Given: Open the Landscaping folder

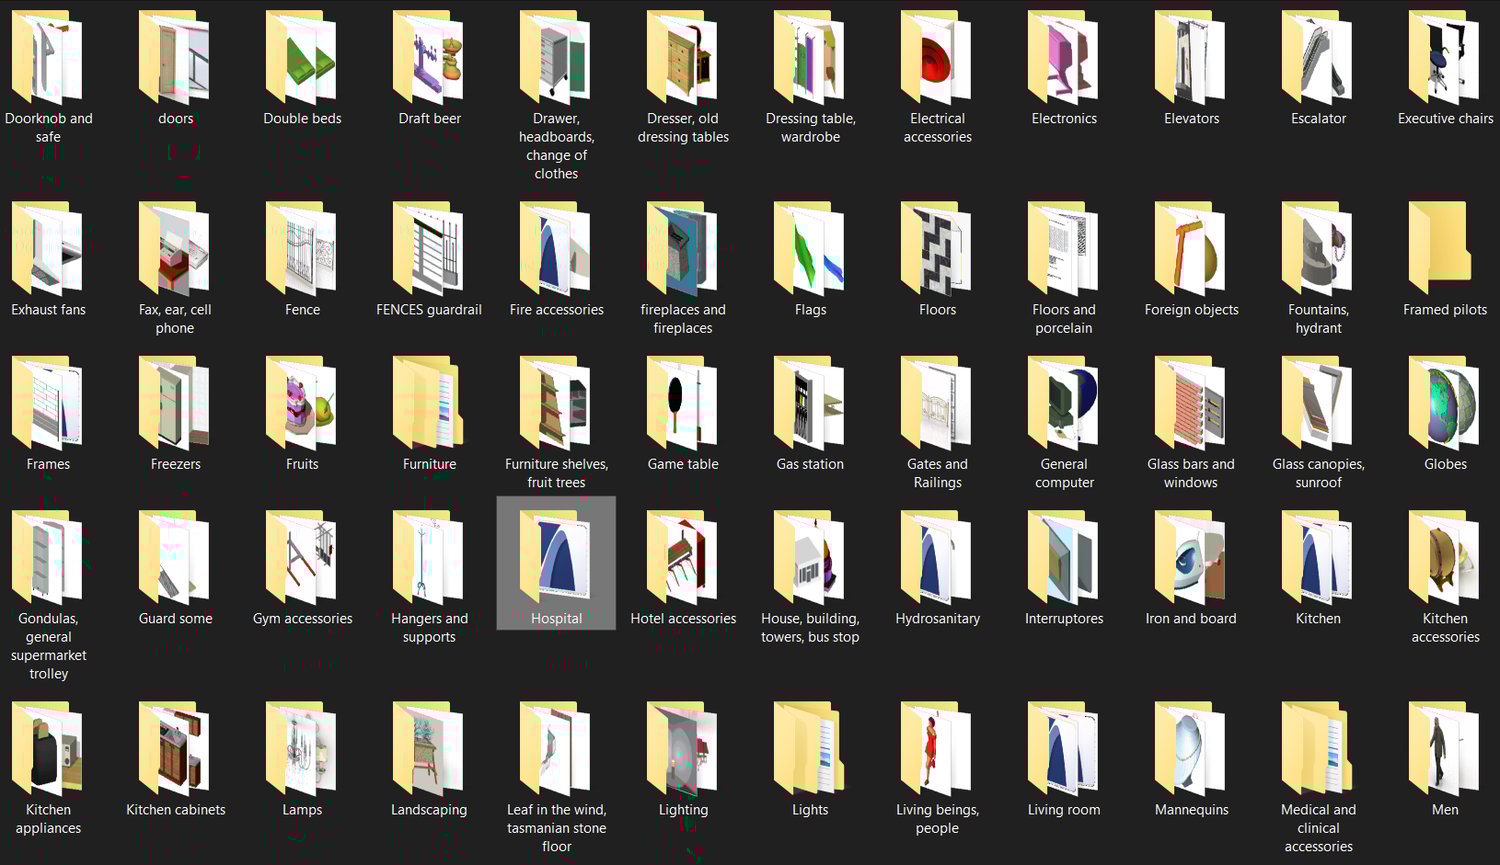Looking at the screenshot, I should tap(429, 748).
